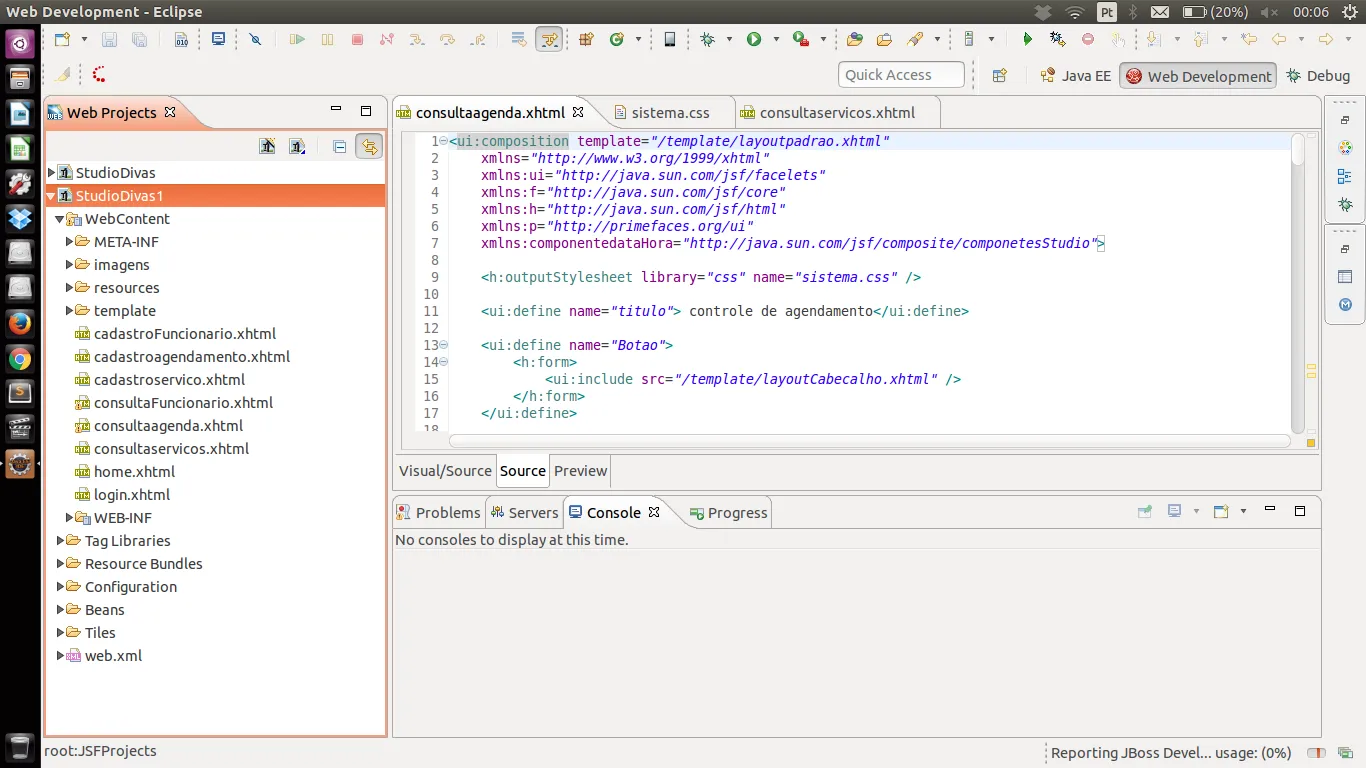Toggle Link with Editor in Web Projects
The width and height of the screenshot is (1366, 768).
point(369,147)
